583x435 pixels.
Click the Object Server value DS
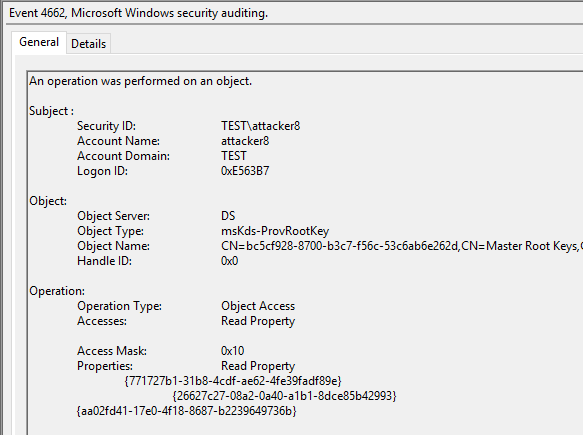tap(228, 216)
